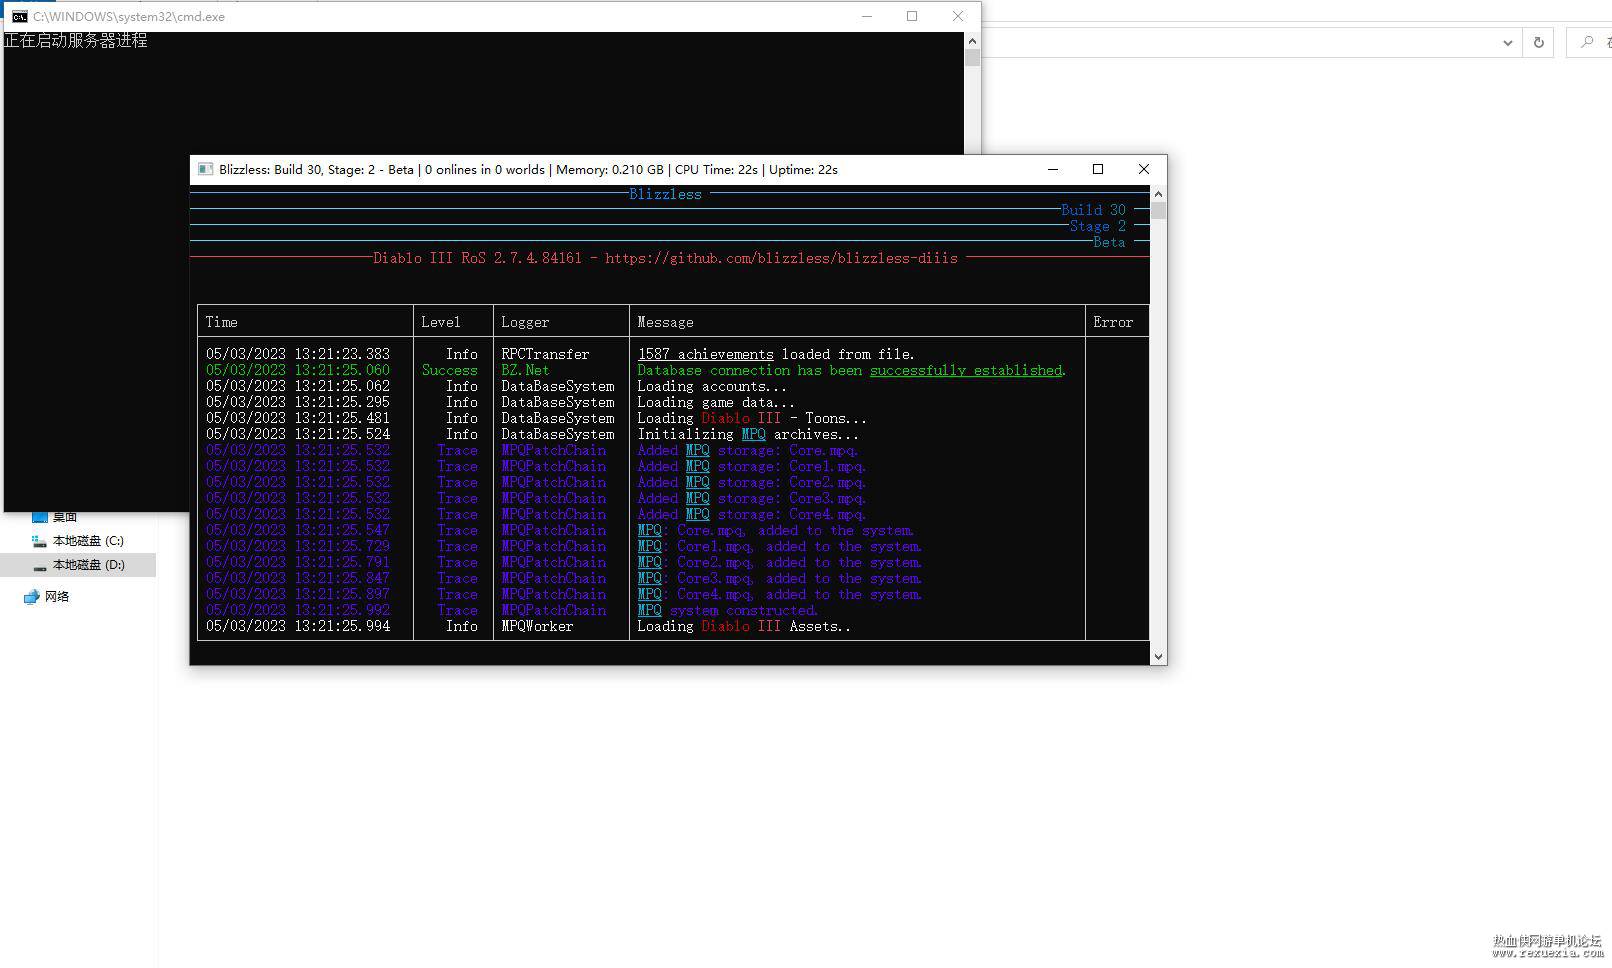The image size is (1612, 968).
Task: Select the Local Disk (C:) drive icon
Action: [39, 541]
